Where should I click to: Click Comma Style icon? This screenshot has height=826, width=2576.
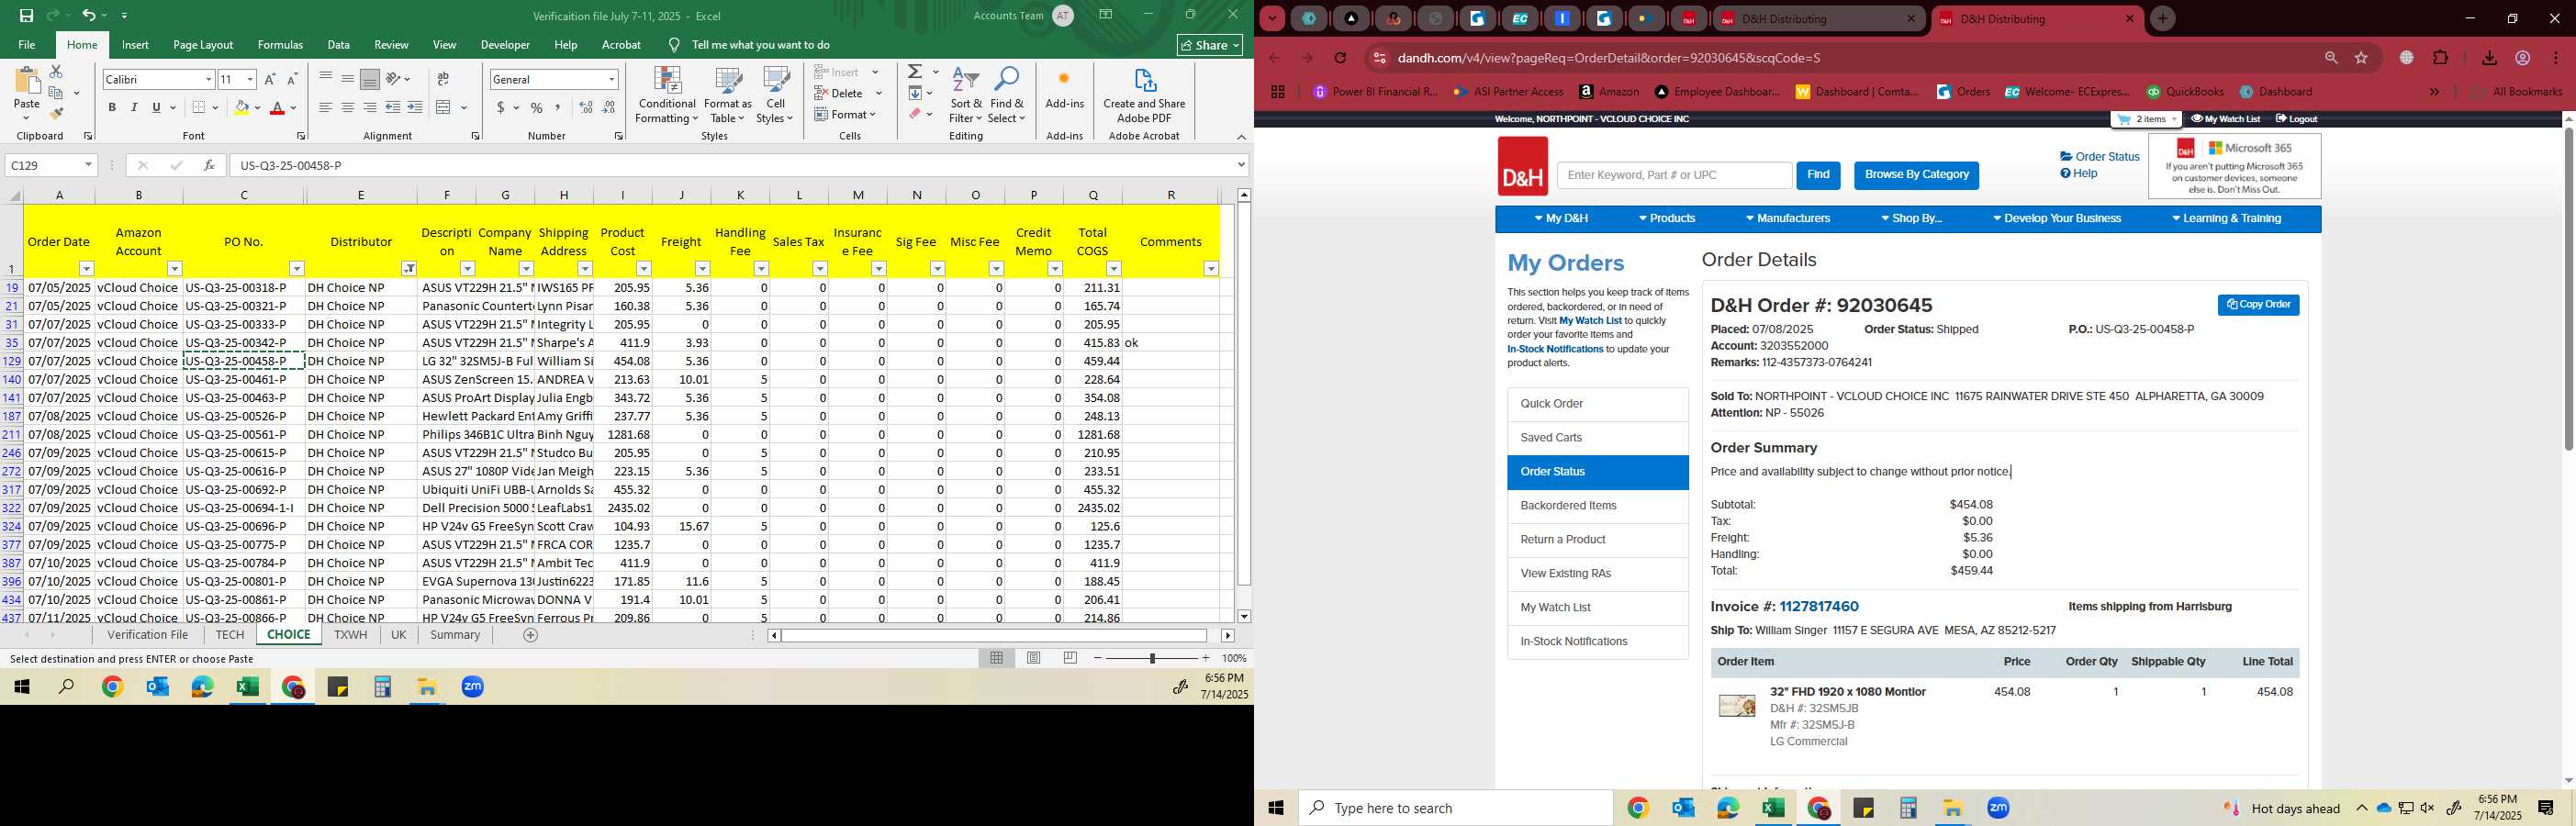pos(558,108)
